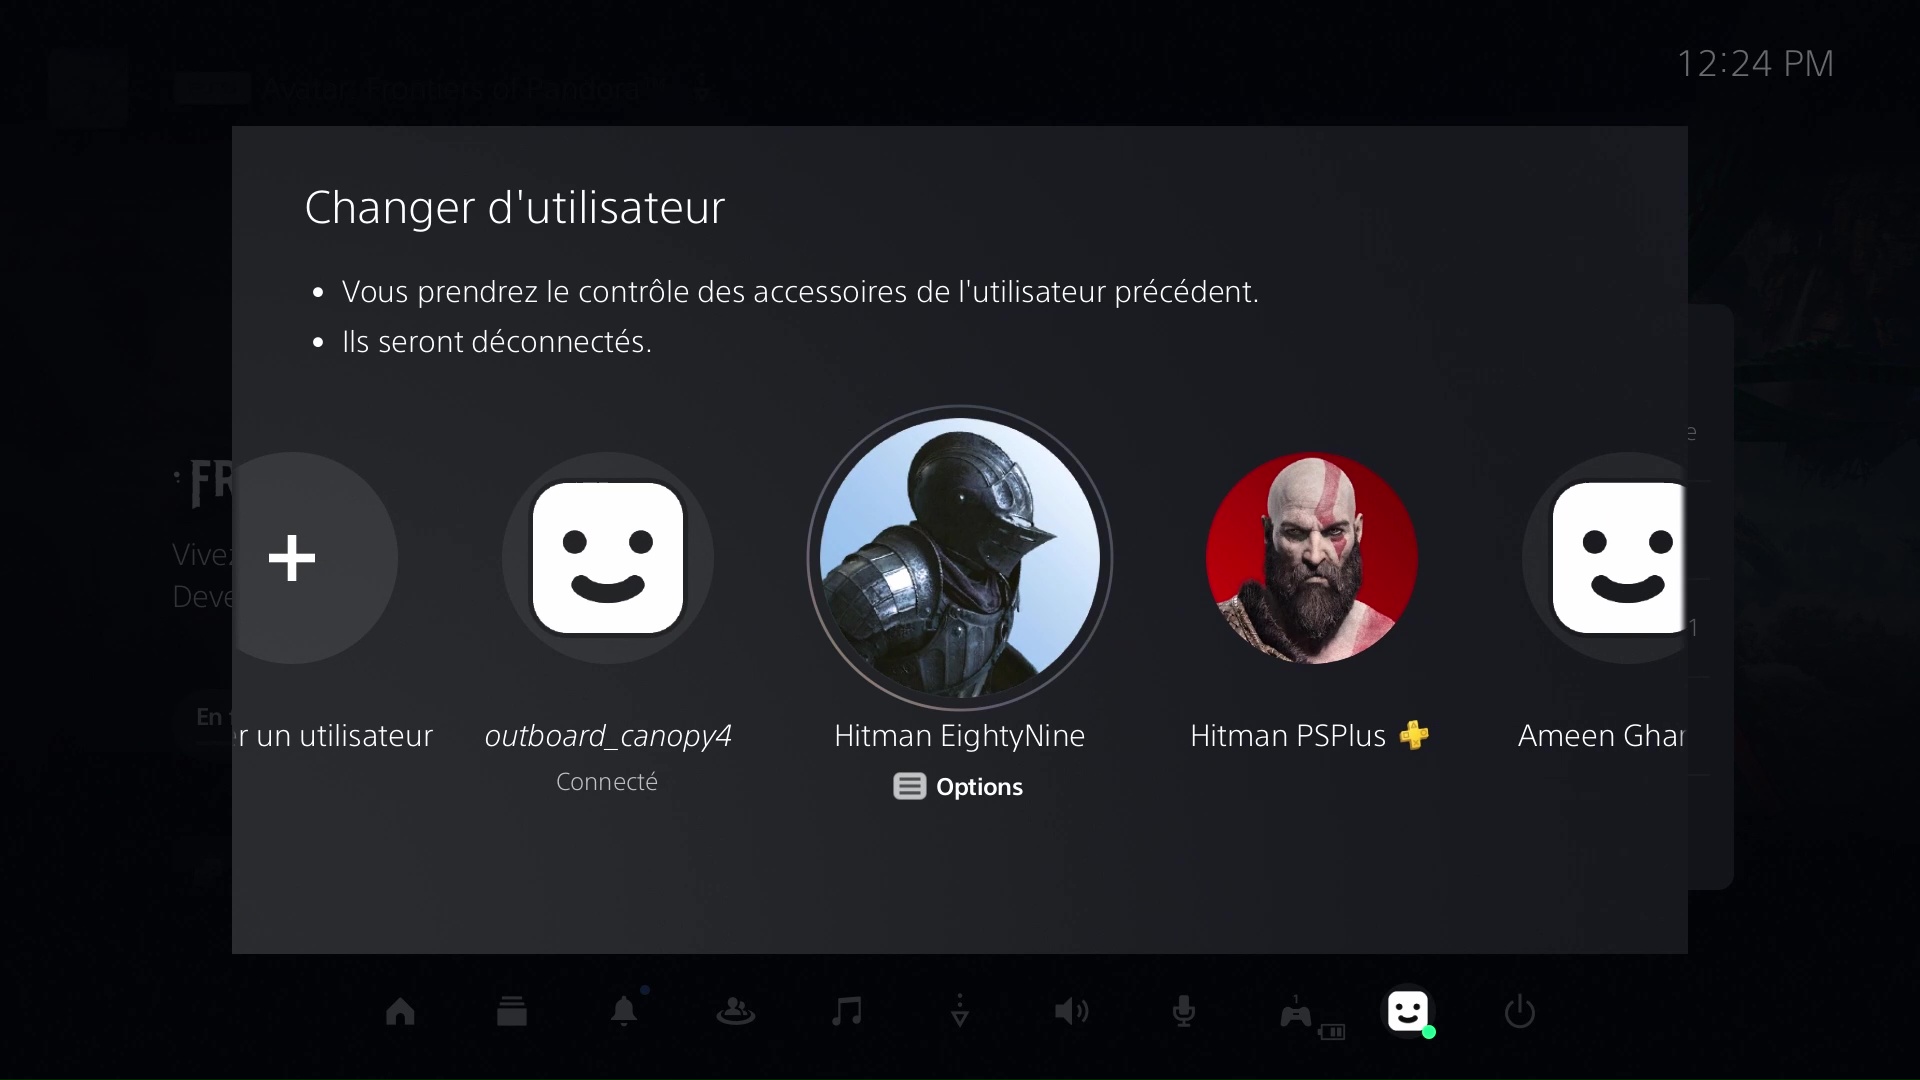Click 'Vous prendrez le contrôle' bullet text

(x=800, y=292)
